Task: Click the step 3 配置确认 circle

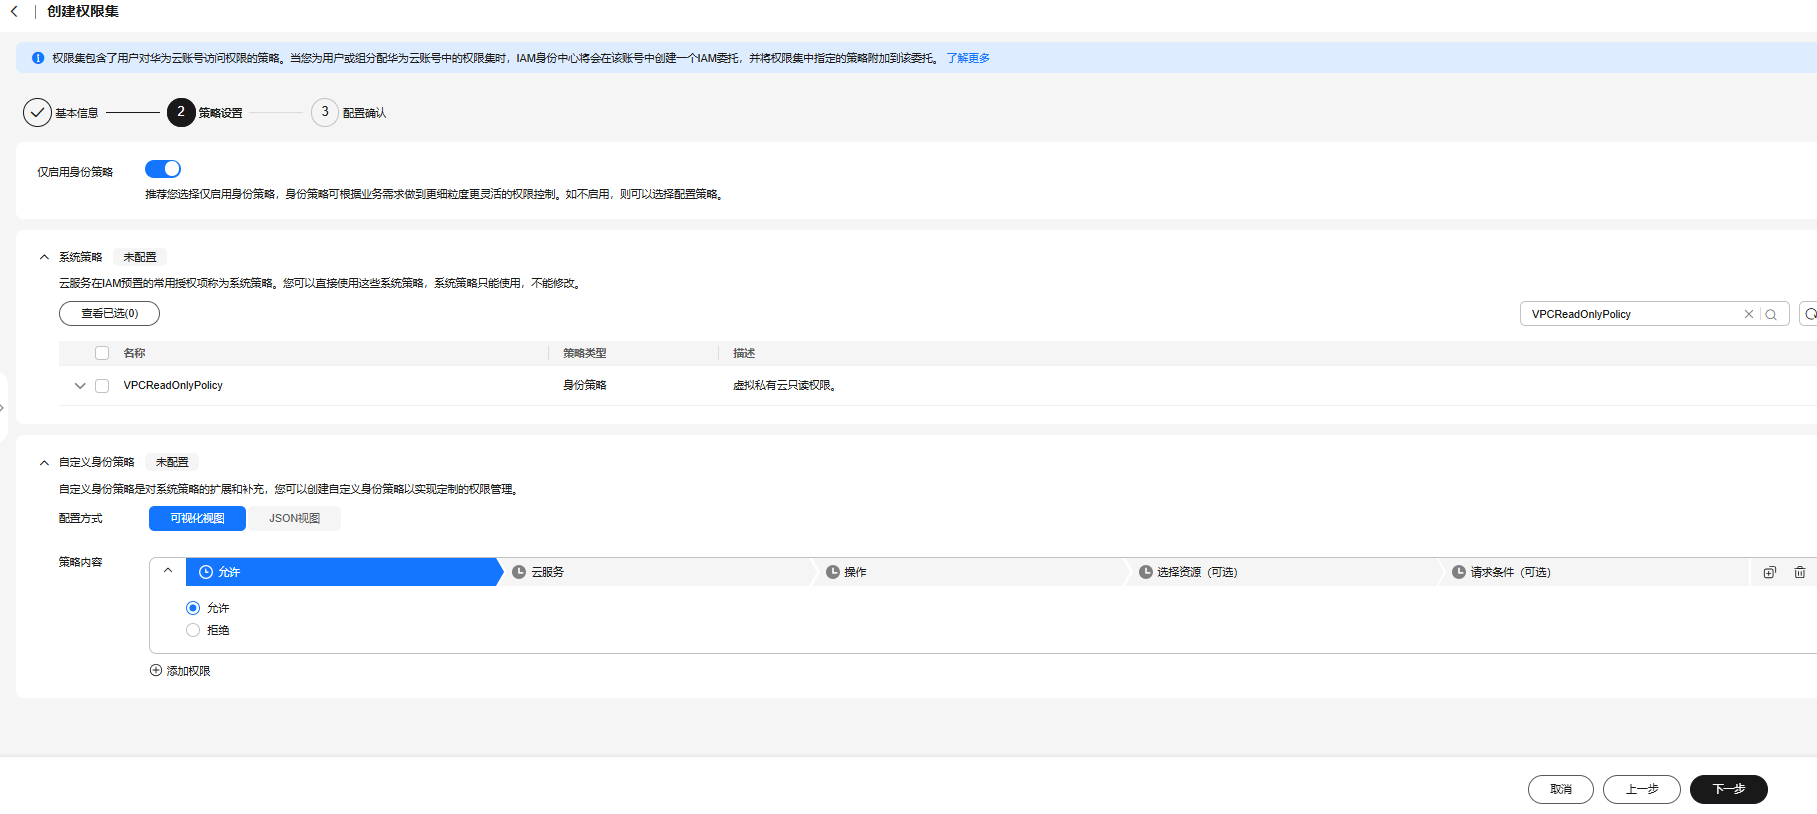Action: [x=325, y=112]
